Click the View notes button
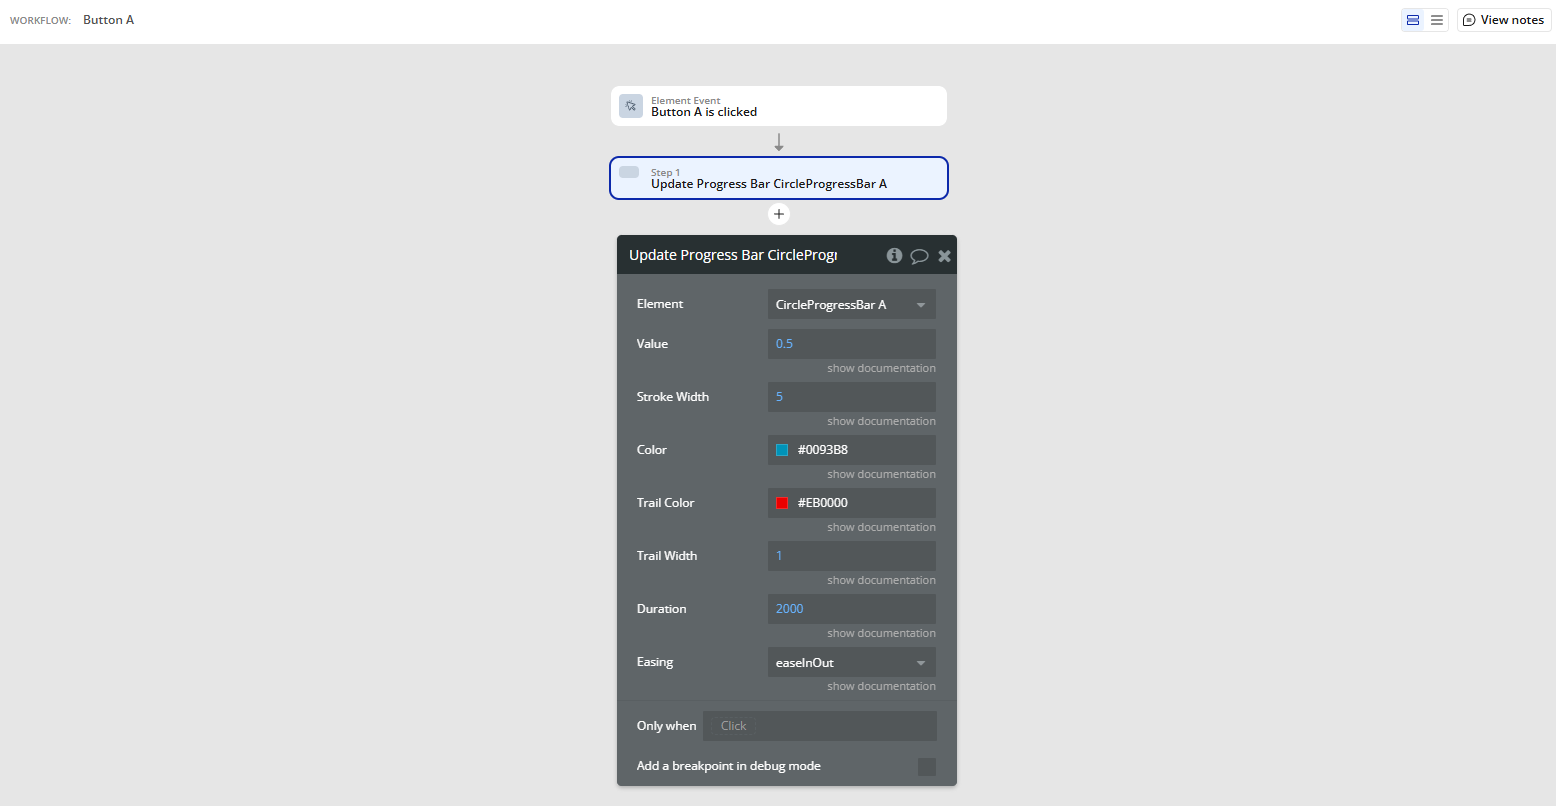The width and height of the screenshot is (1556, 806). point(1503,19)
